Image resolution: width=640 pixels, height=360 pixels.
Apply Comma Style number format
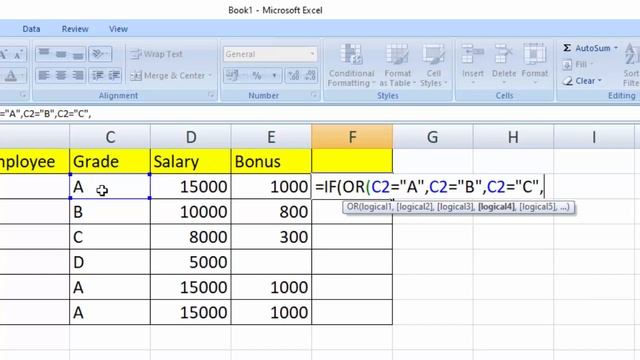pos(274,76)
